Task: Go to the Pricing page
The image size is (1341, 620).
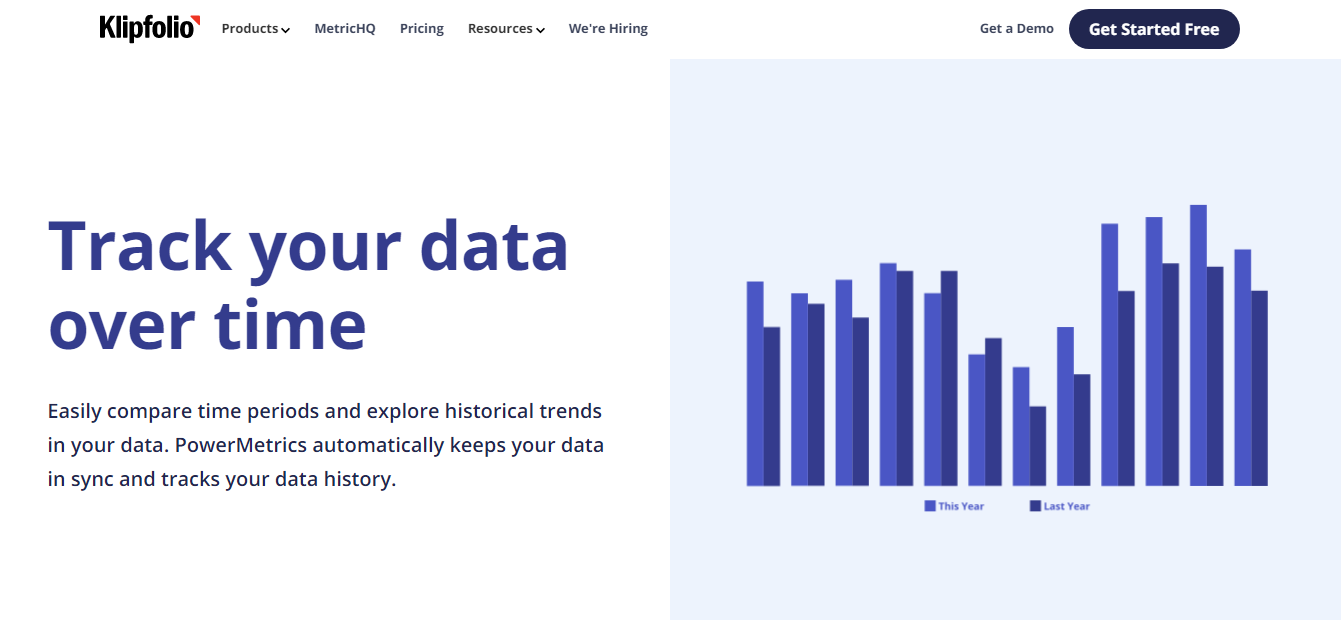Action: [x=422, y=29]
